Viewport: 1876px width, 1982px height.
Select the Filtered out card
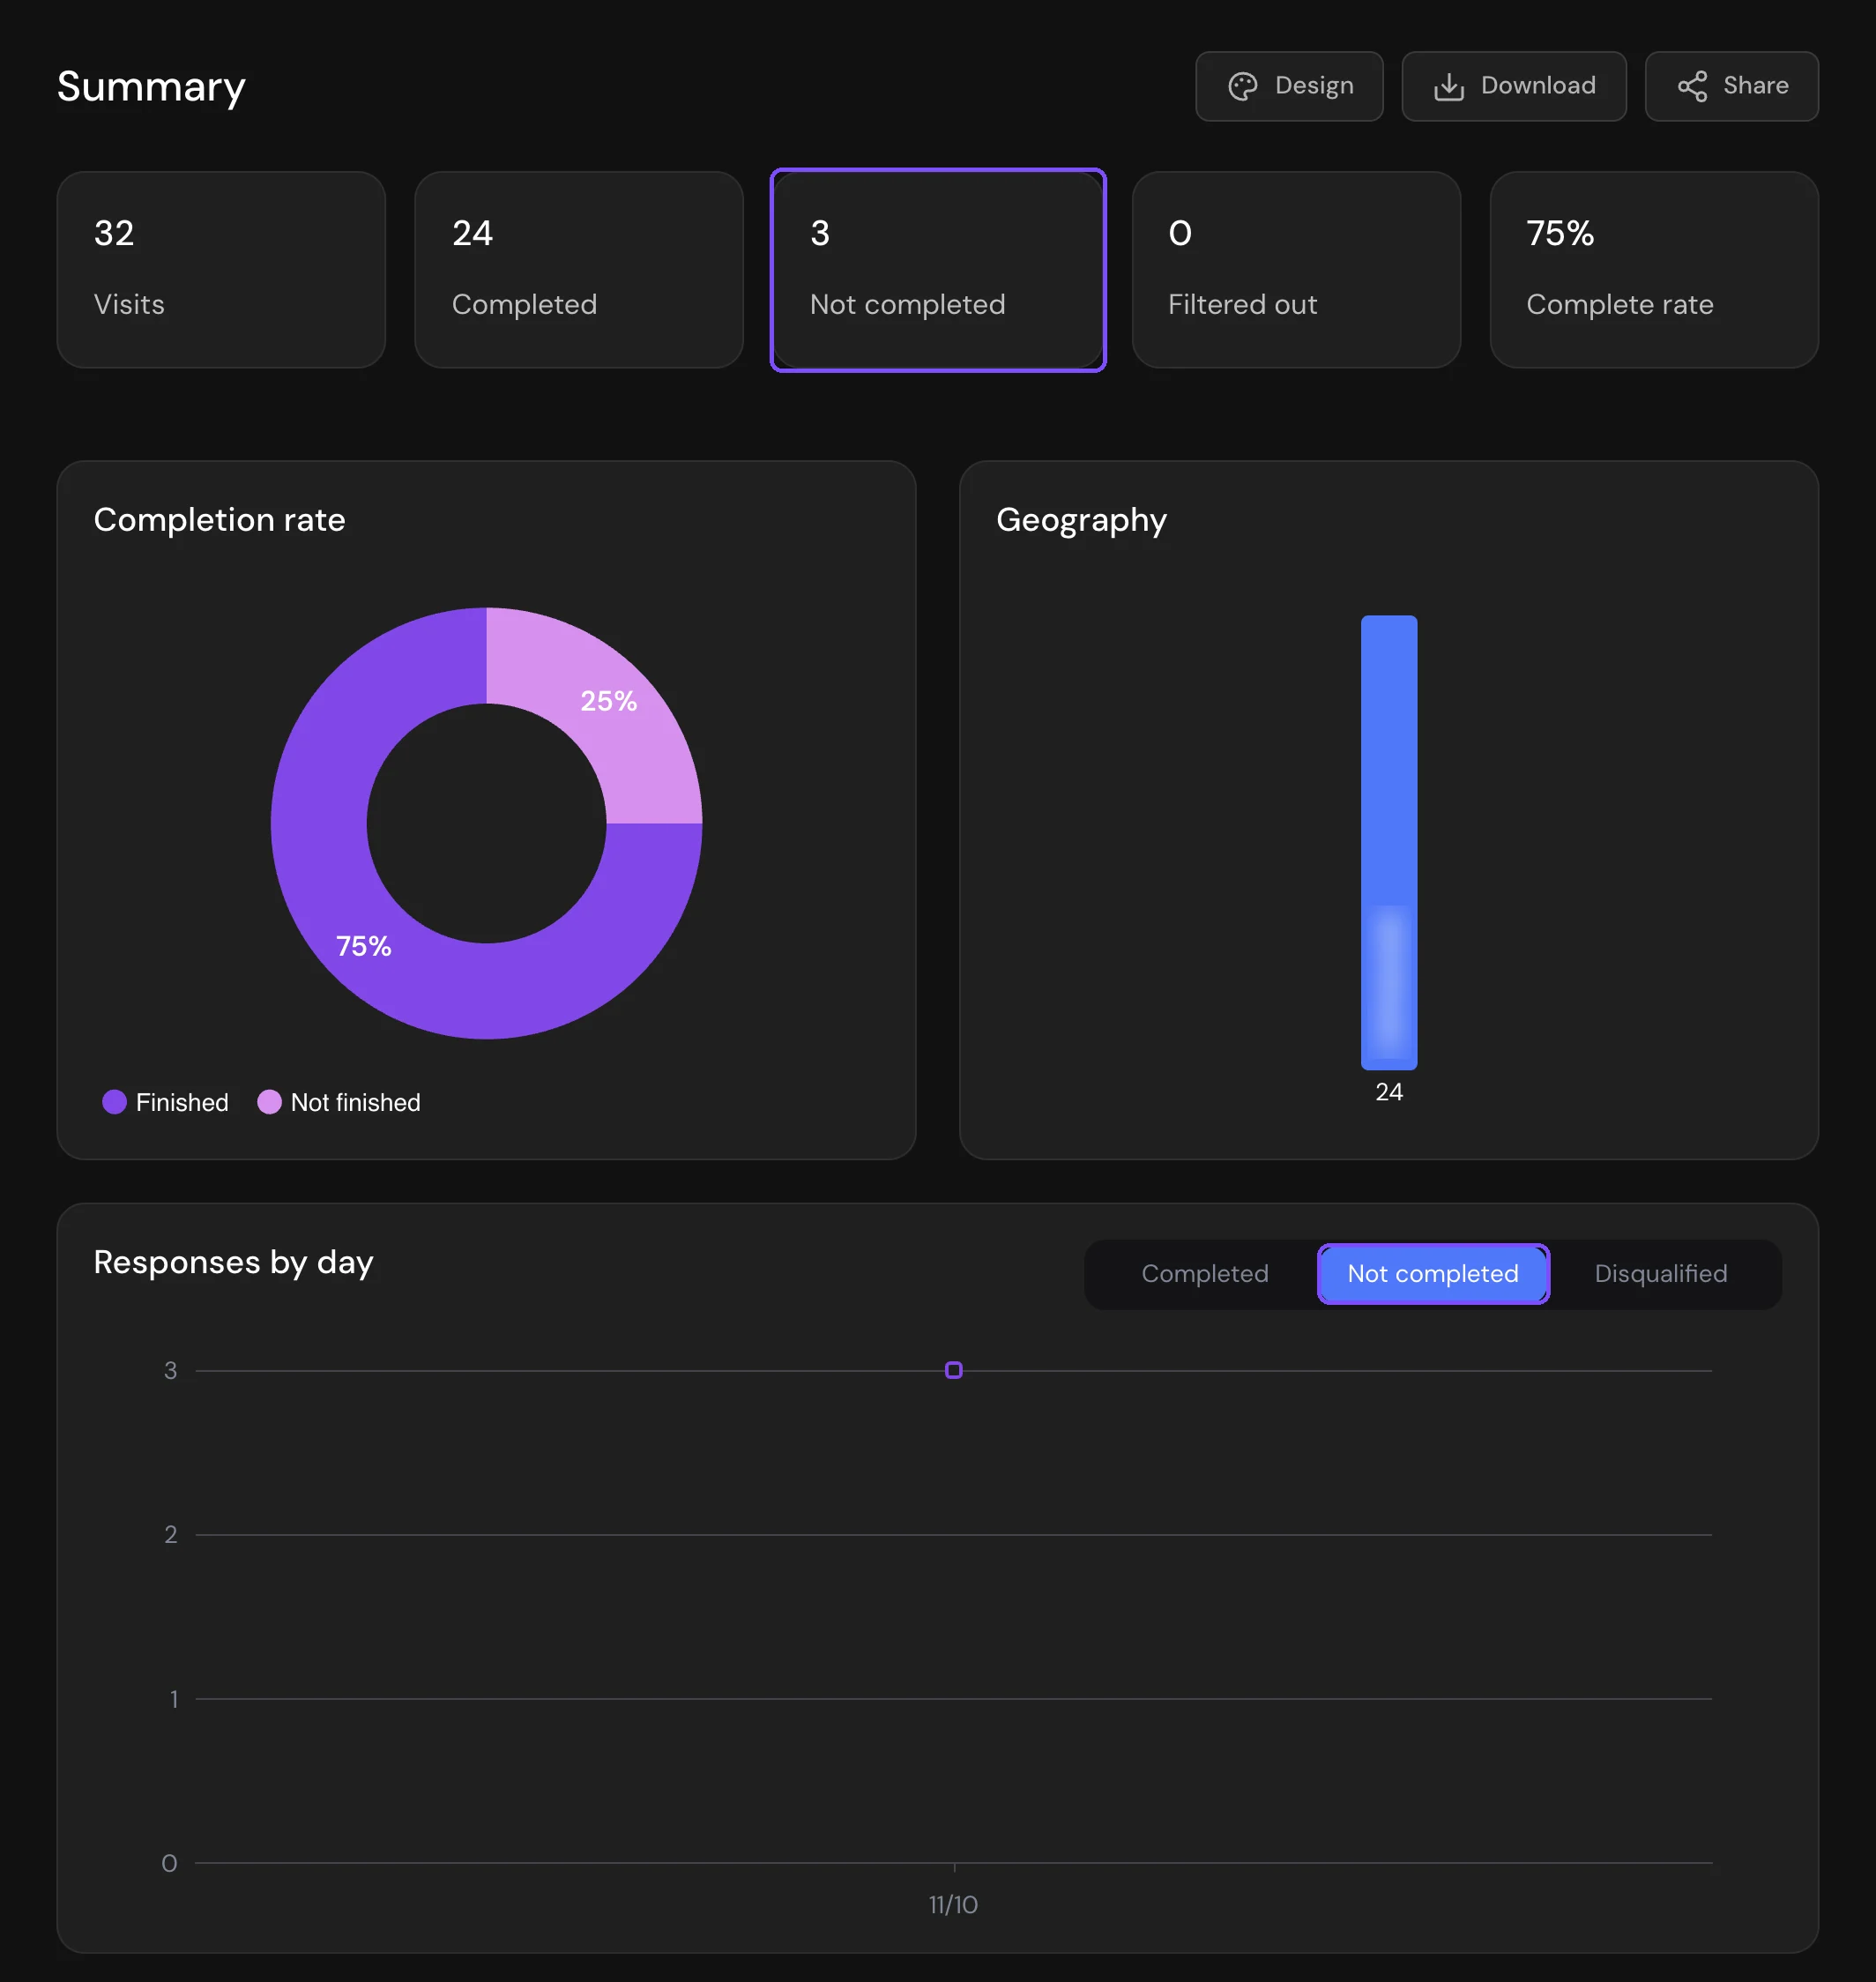point(1296,270)
